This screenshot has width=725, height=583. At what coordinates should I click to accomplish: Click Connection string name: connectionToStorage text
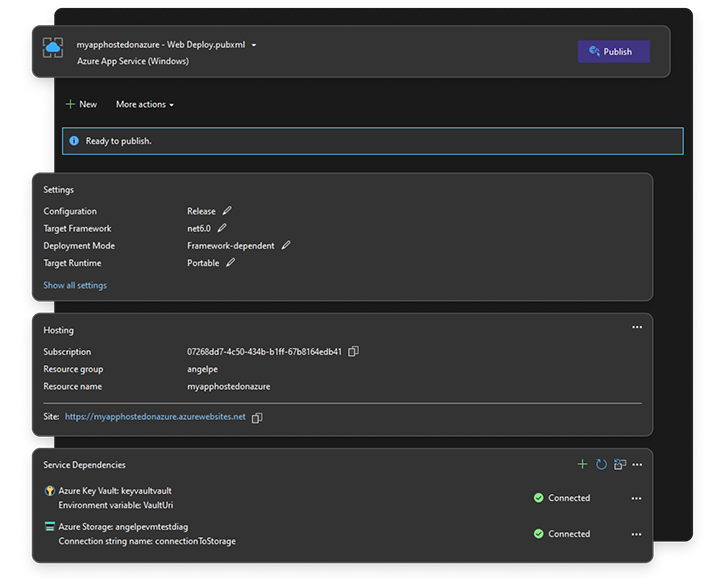coord(147,541)
